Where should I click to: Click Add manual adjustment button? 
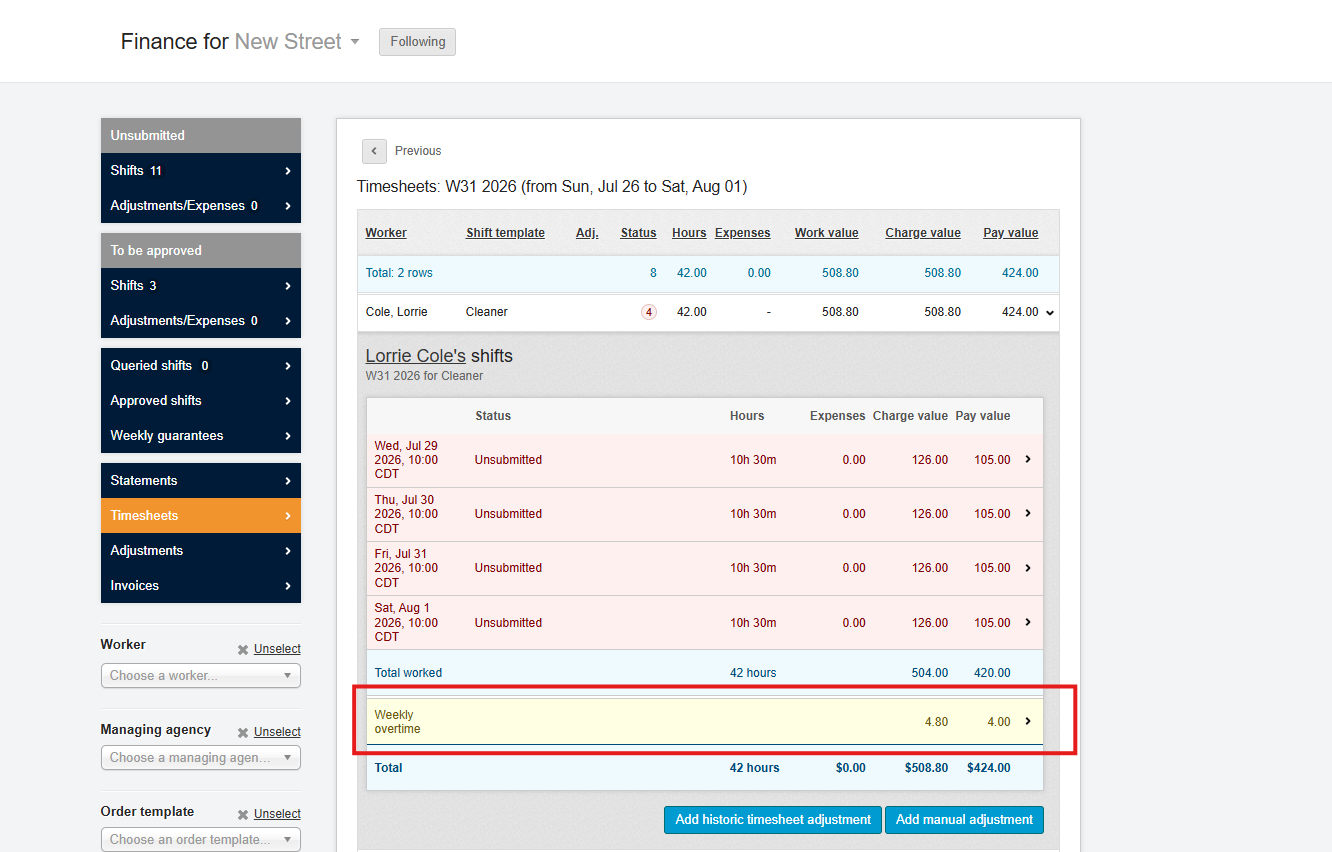[x=964, y=820]
